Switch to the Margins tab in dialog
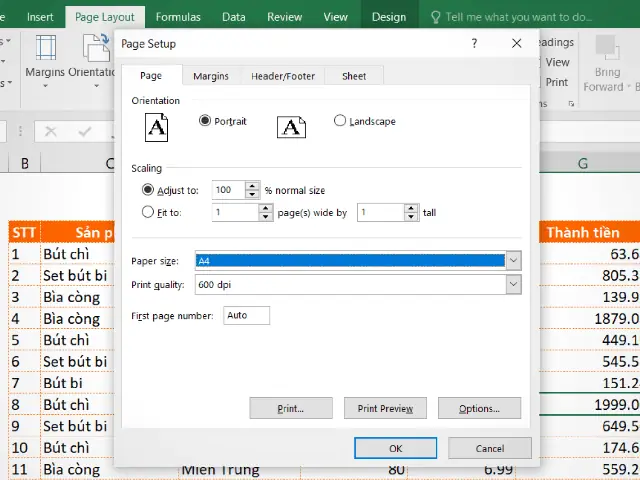The height and width of the screenshot is (480, 640). point(211,76)
